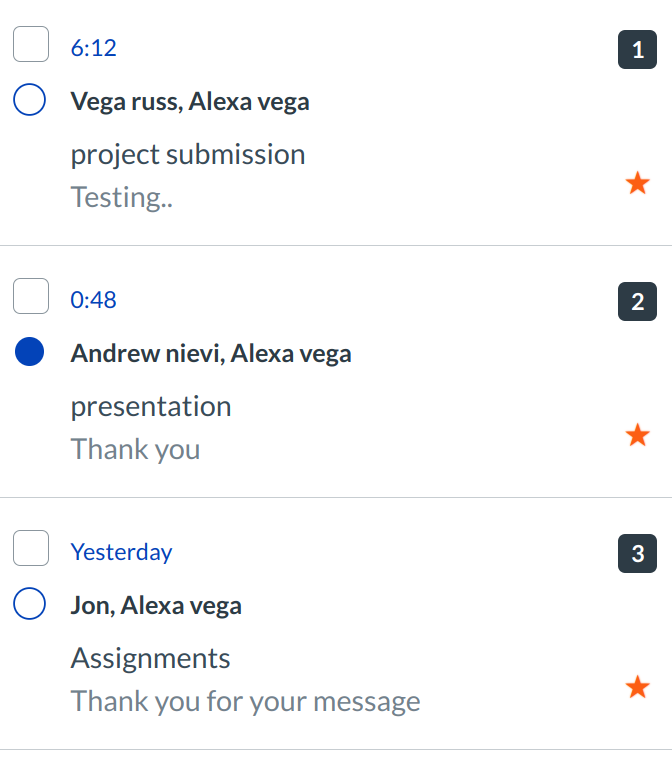672x770 pixels.
Task: Click the Vega russ, Alexa vega participants
Action: point(190,102)
